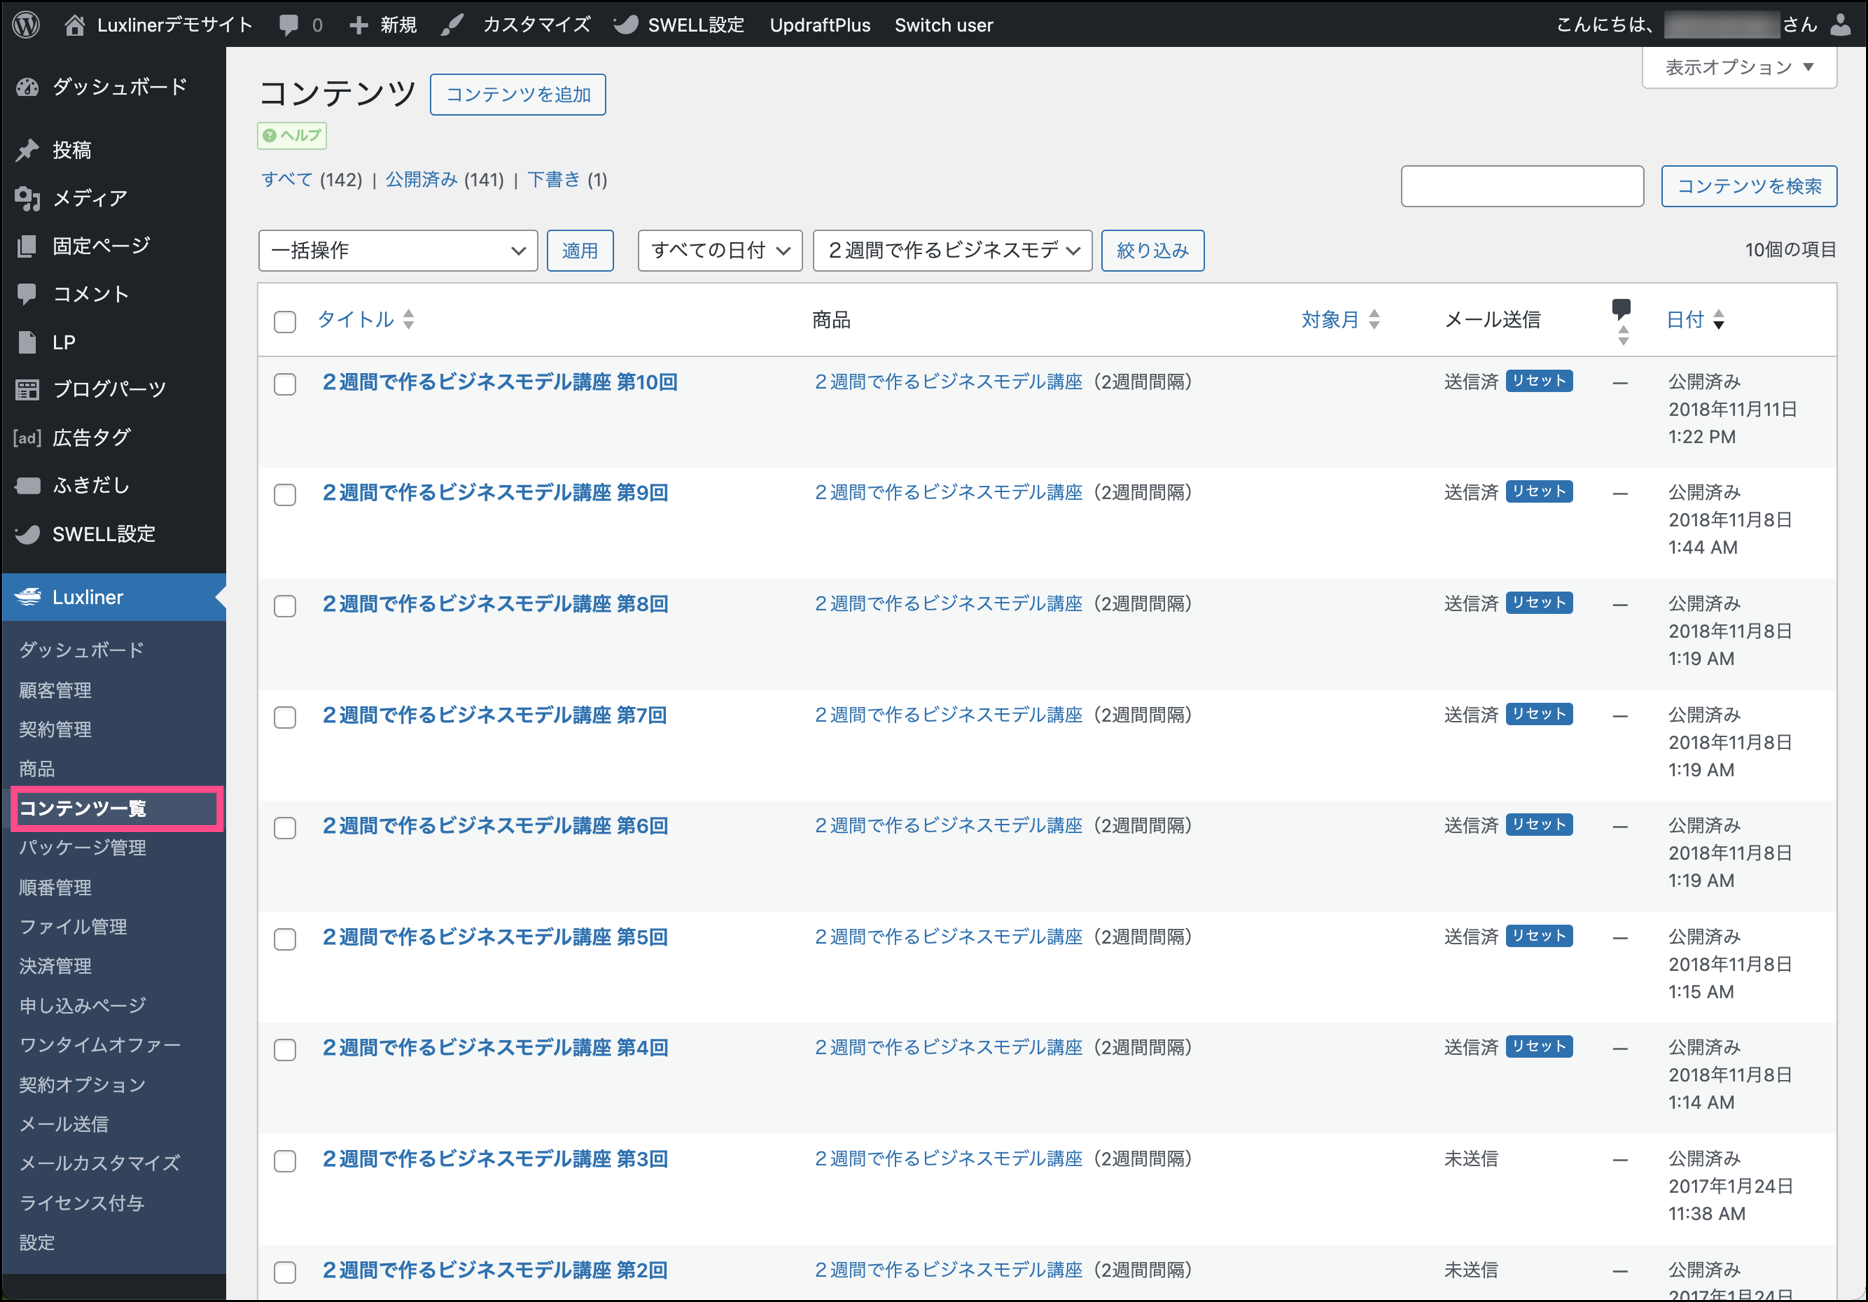Select the checkbox for 第7回 row
Image resolution: width=1868 pixels, height=1302 pixels.
pyautogui.click(x=285, y=717)
